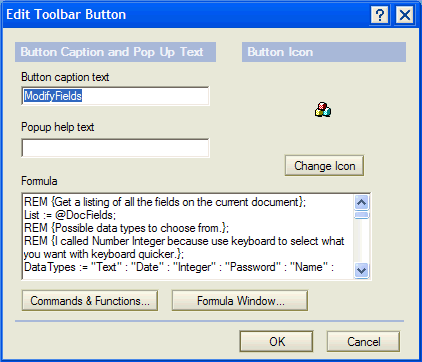Click the '@DocFields' line in formula
The width and height of the screenshot is (422, 362).
[x=70, y=215]
